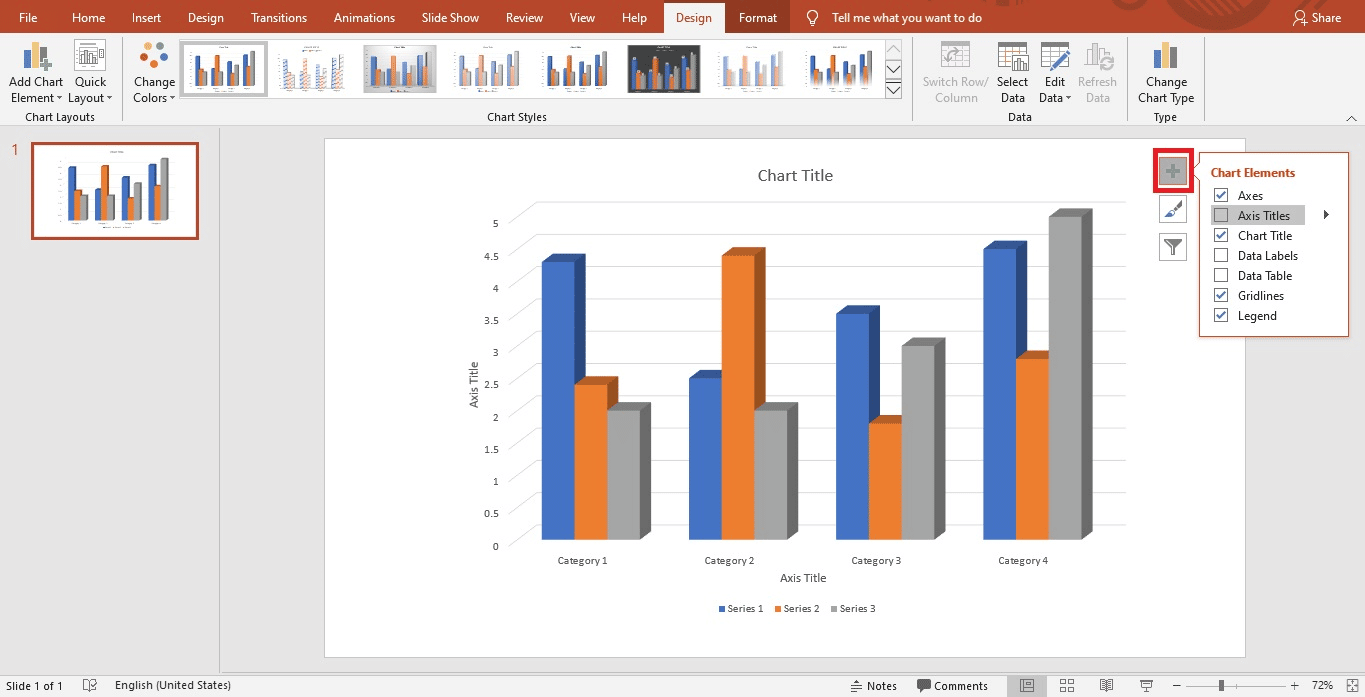Image resolution: width=1365 pixels, height=697 pixels.
Task: Click the Notes button in status bar
Action: pyautogui.click(x=873, y=686)
